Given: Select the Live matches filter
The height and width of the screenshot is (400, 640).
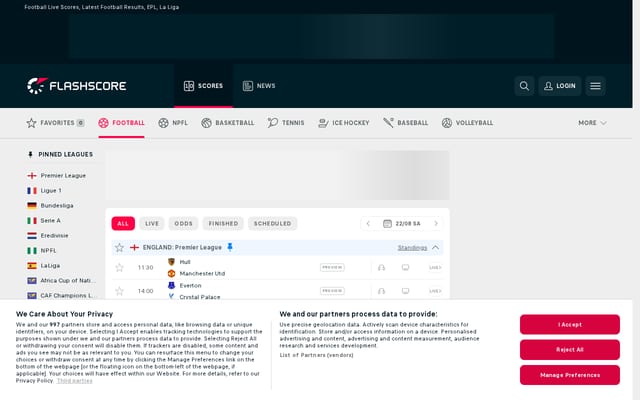Looking at the screenshot, I should coord(152,224).
